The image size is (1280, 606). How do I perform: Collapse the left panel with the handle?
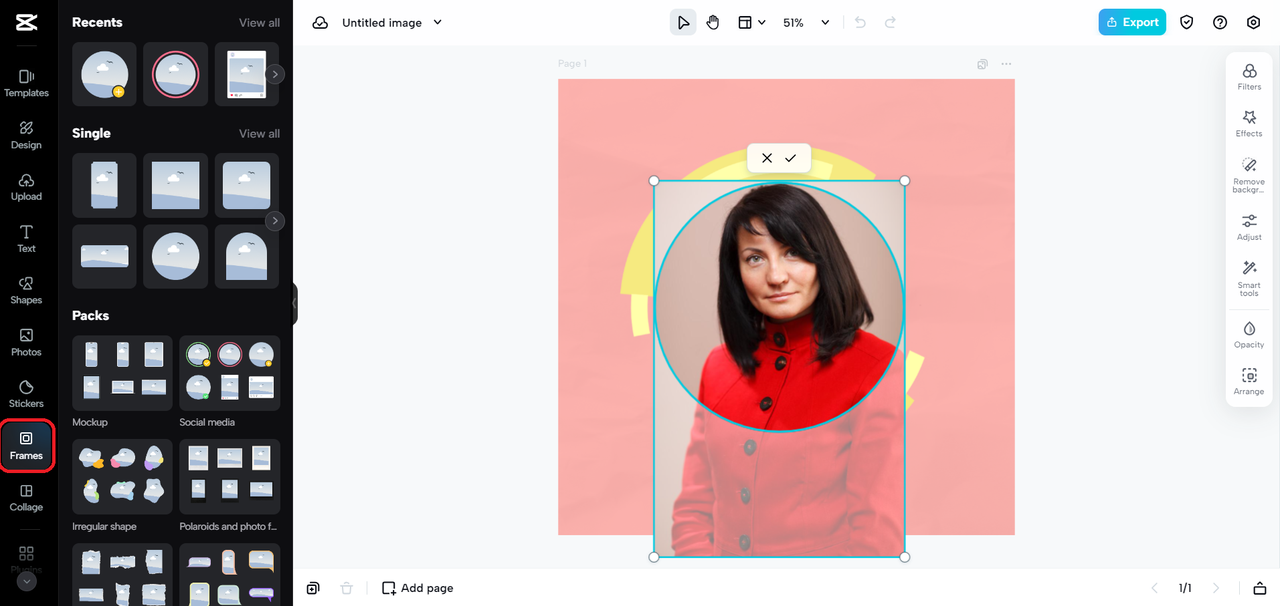(x=295, y=303)
